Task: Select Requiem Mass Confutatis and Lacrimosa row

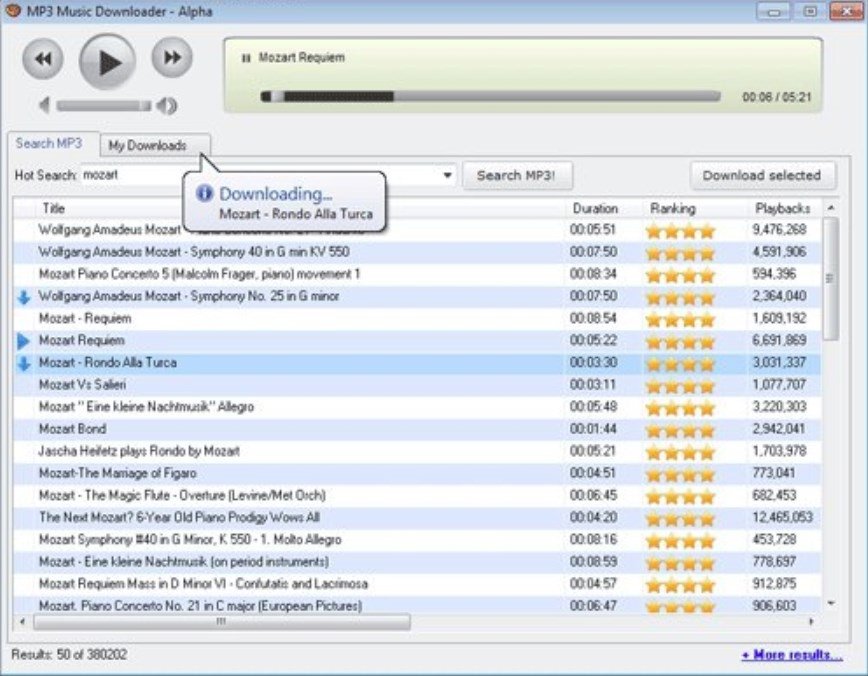Action: pyautogui.click(x=417, y=584)
